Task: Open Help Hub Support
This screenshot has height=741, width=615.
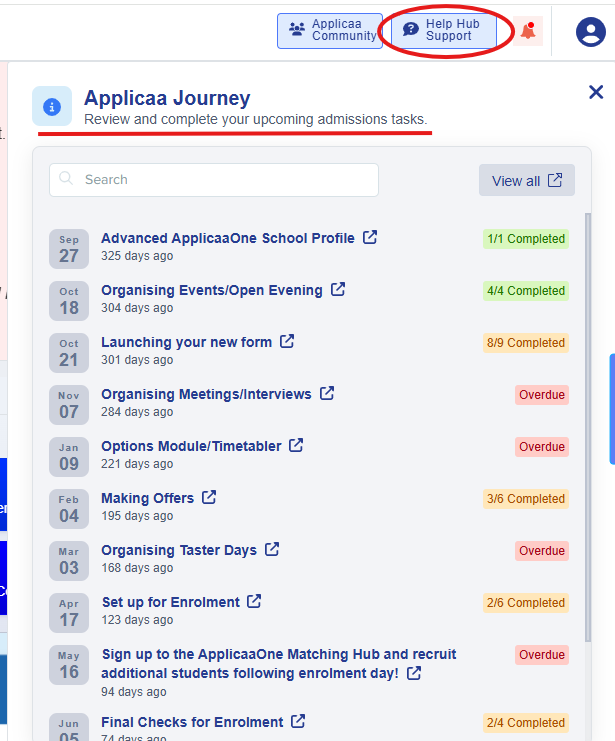Action: point(443,31)
